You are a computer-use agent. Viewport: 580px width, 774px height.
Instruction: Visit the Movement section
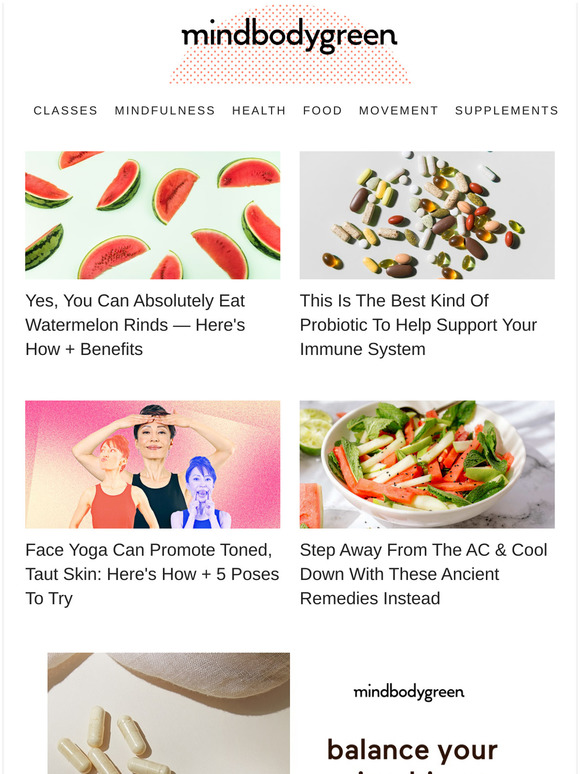pyautogui.click(x=398, y=111)
